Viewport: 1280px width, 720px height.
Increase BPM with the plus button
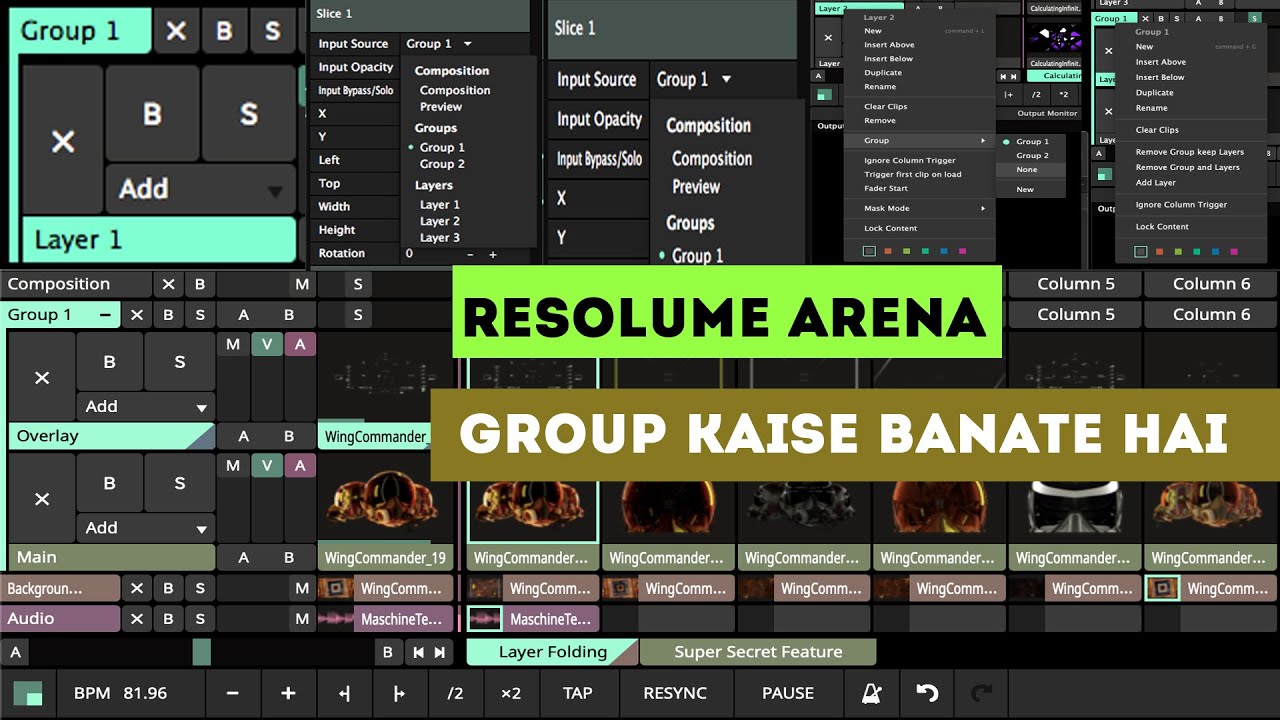(x=288, y=693)
